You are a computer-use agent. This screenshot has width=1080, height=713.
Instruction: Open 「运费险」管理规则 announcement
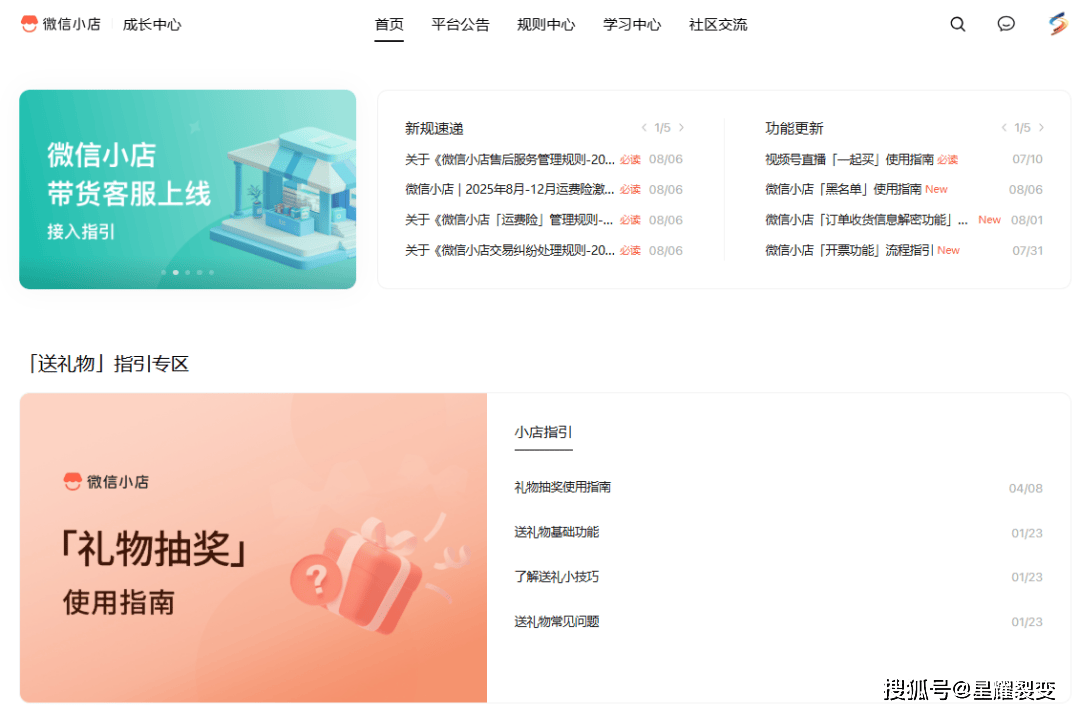click(x=510, y=220)
